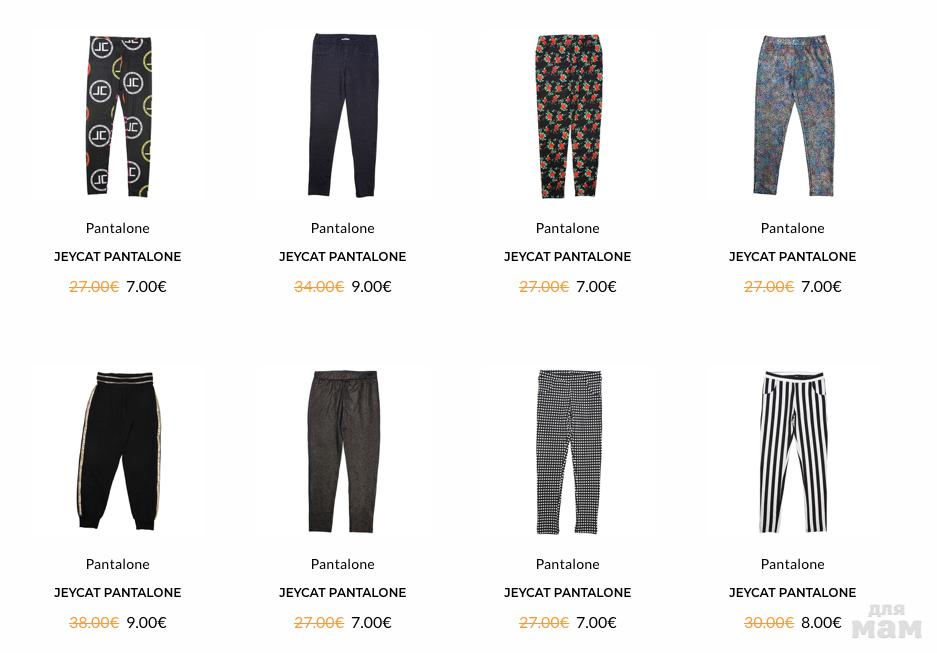Click Pantalone category label under gold-stripe joggers
The height and width of the screenshot is (653, 937).
point(118,564)
